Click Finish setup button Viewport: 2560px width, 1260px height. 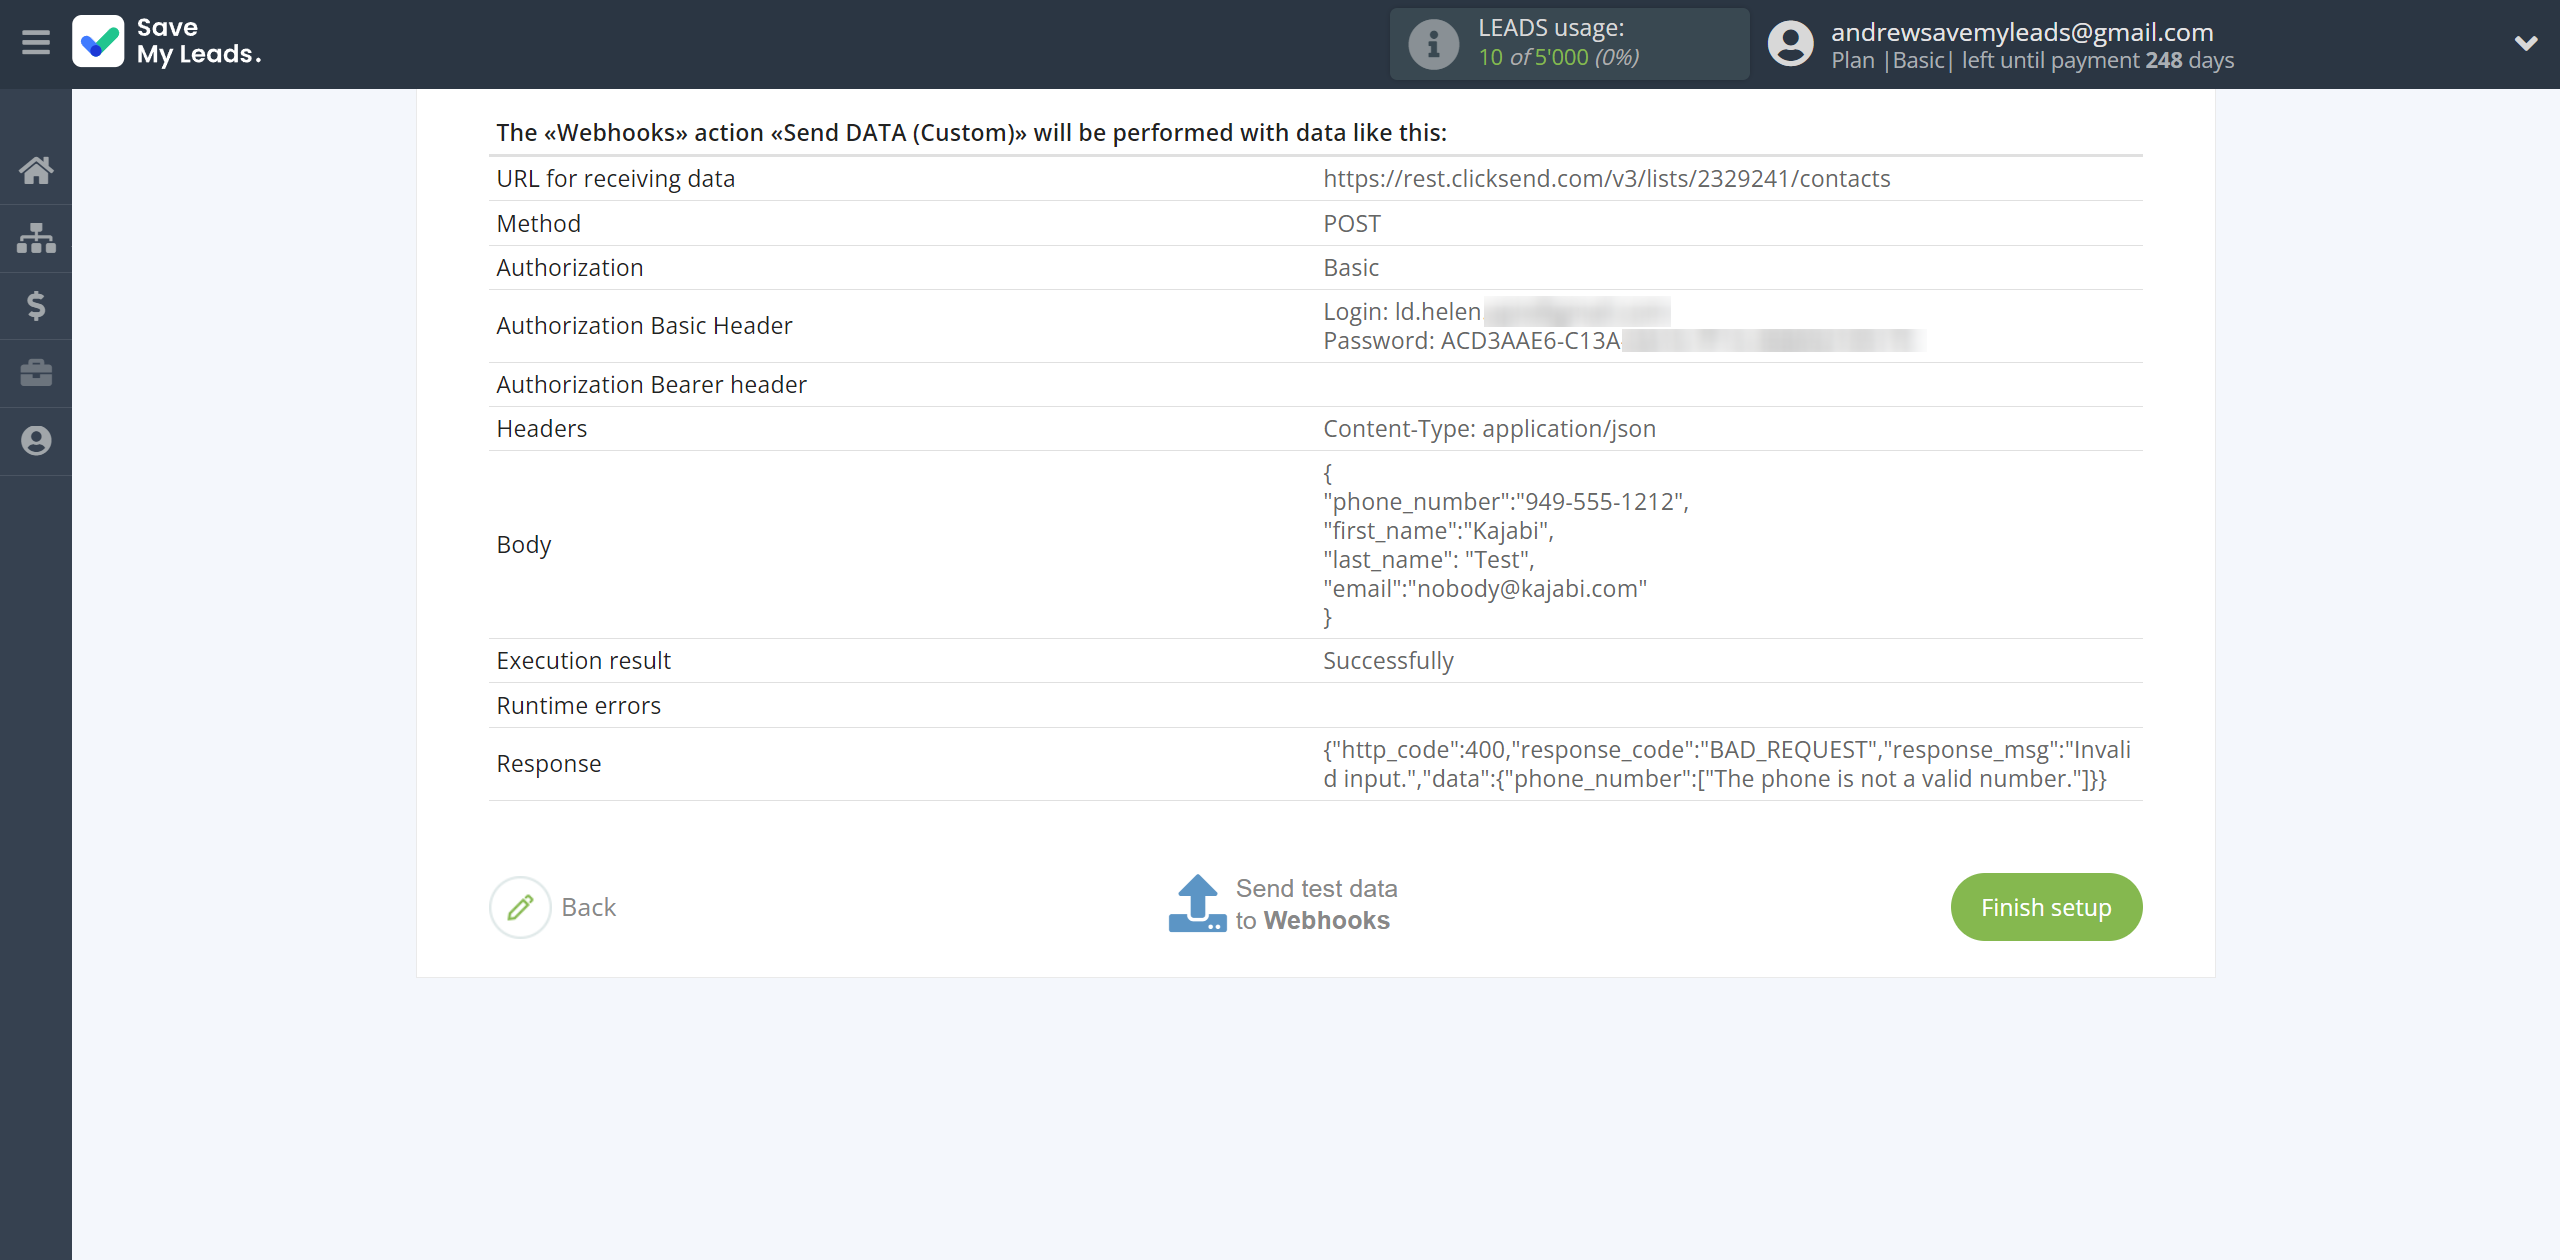click(2046, 907)
